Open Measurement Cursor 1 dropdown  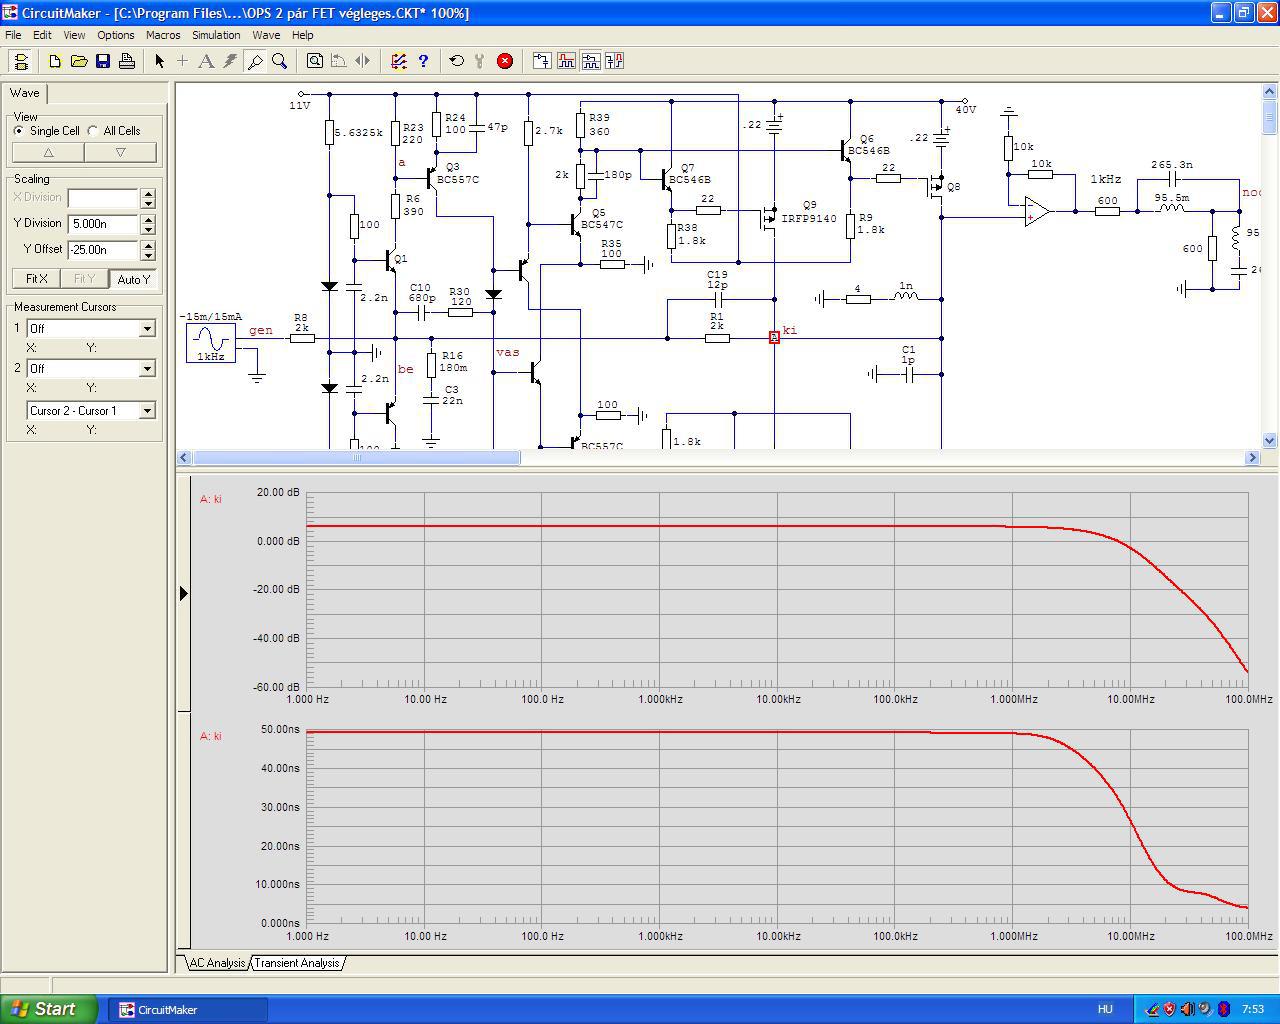point(147,328)
